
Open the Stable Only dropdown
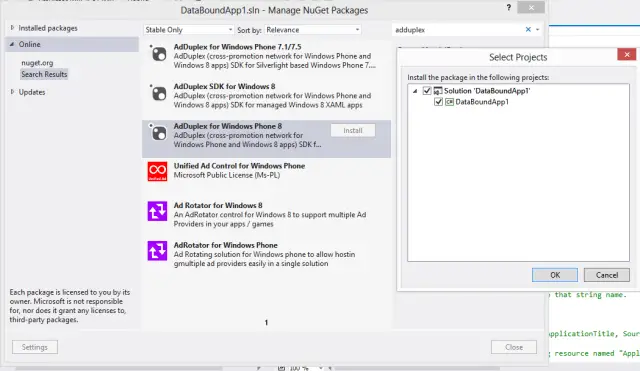click(188, 30)
